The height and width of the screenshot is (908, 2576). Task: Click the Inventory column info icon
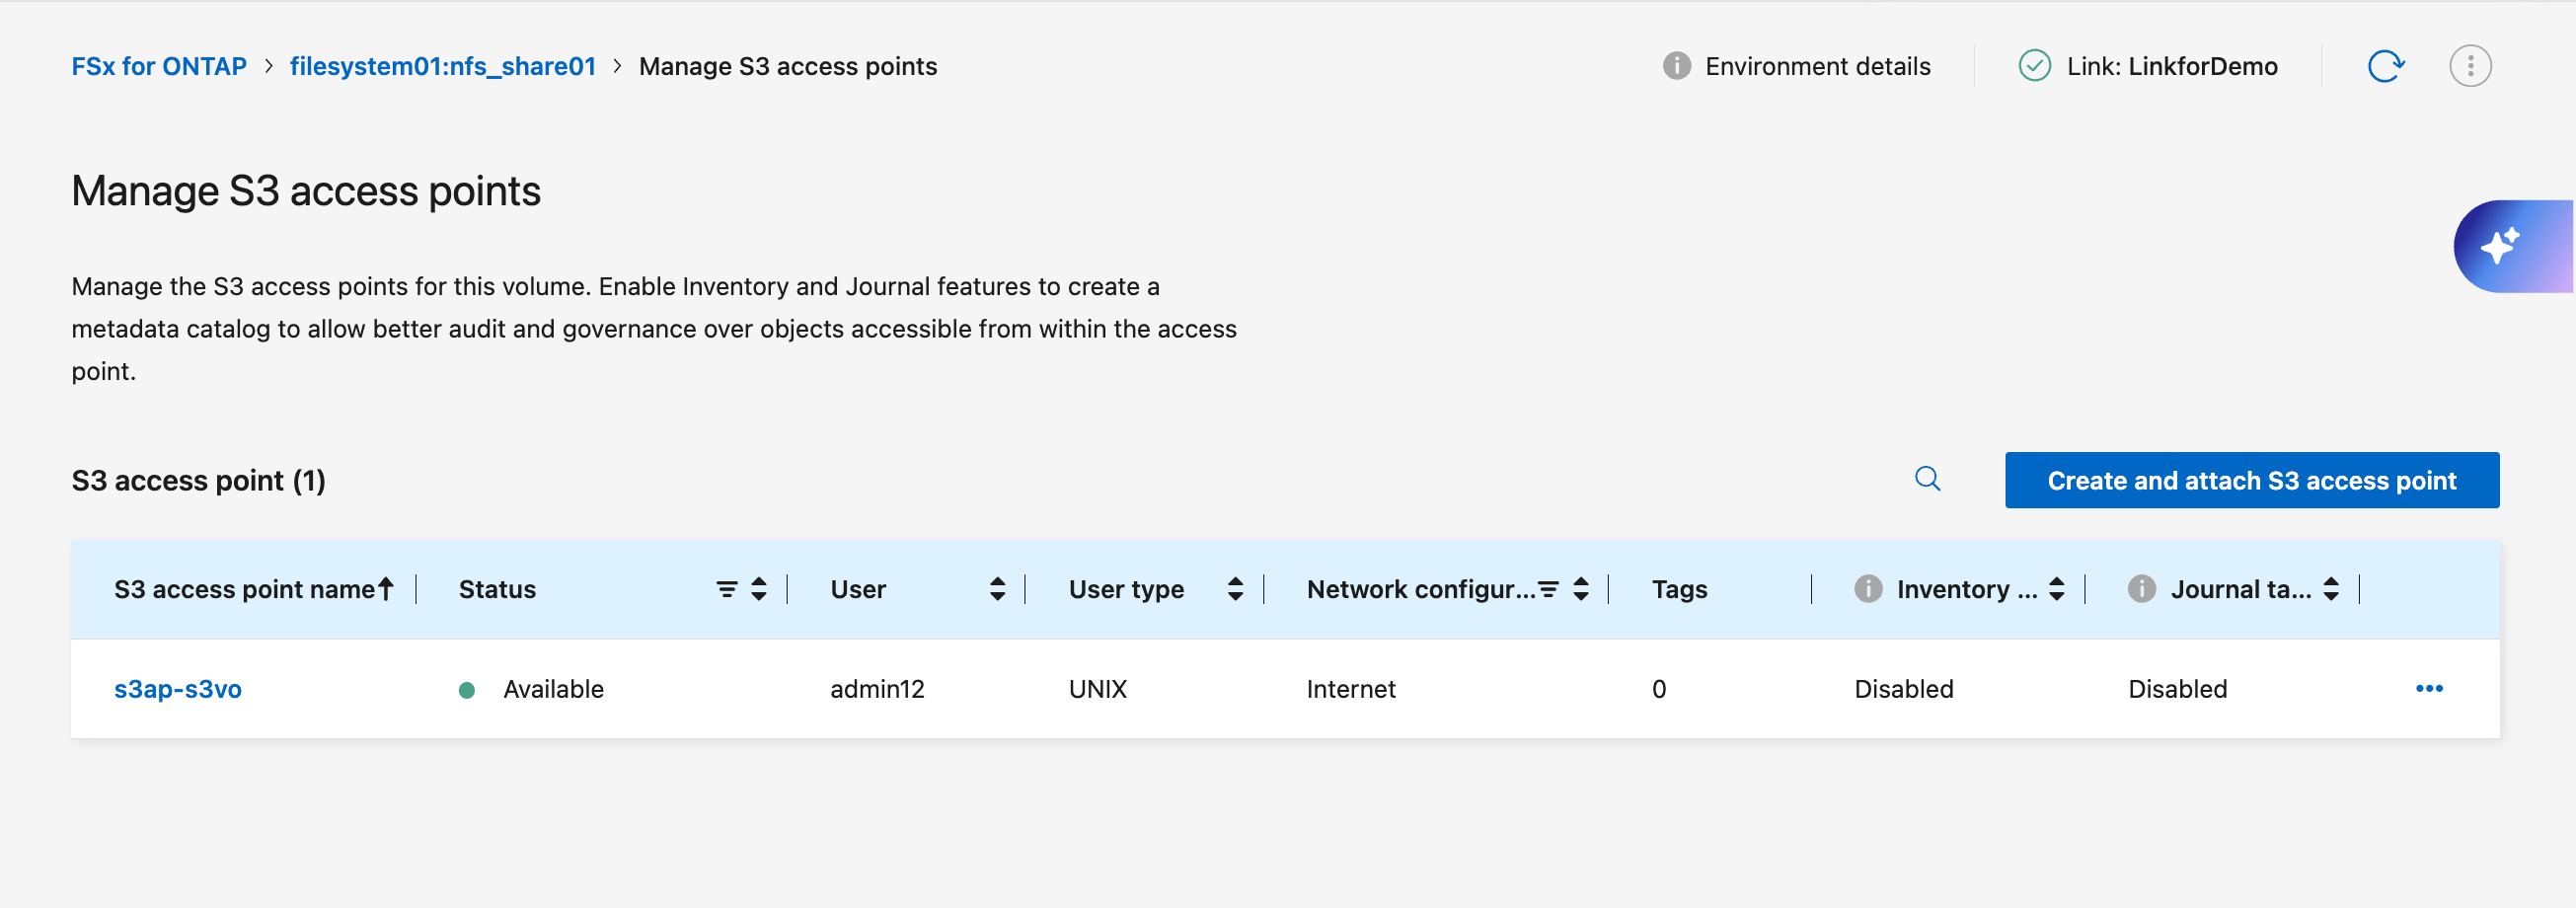tap(1867, 589)
